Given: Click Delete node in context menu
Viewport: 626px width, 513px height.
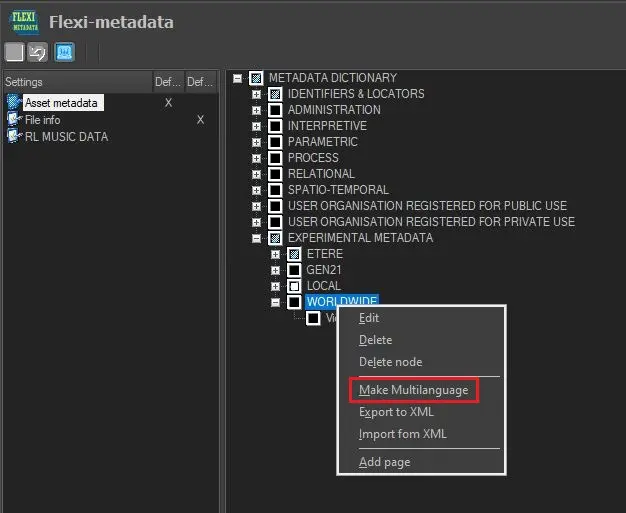Looking at the screenshot, I should [x=390, y=362].
